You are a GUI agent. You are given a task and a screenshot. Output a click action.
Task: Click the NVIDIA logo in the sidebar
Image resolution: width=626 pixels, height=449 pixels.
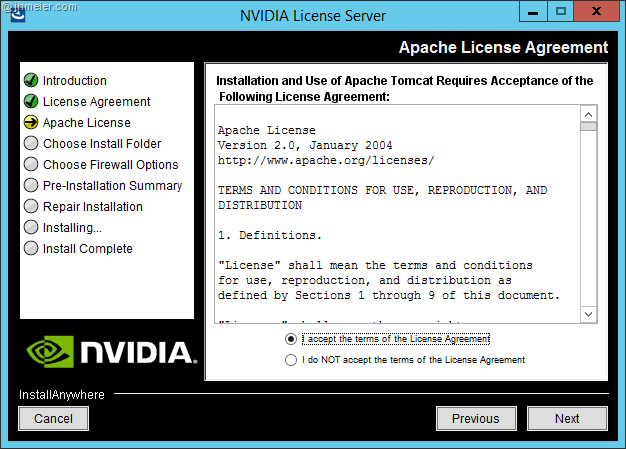tap(108, 351)
